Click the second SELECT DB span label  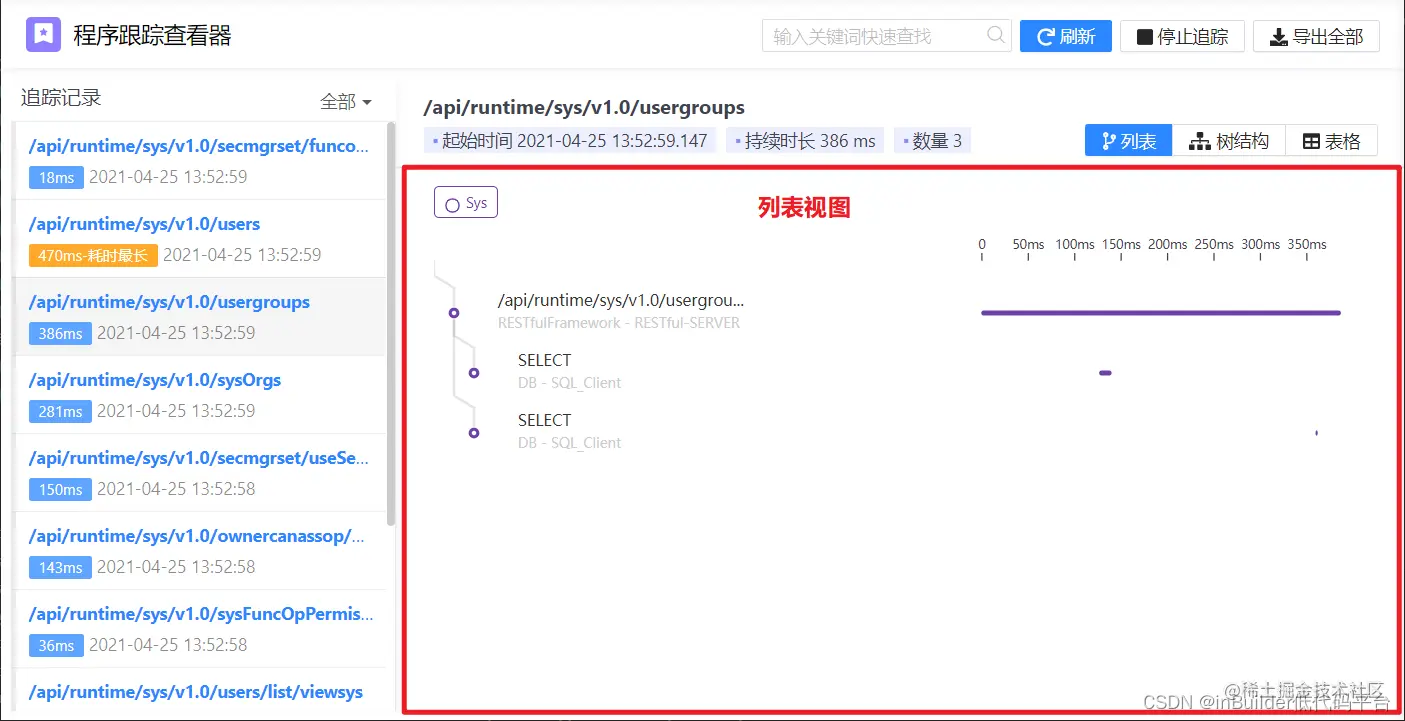(569, 431)
